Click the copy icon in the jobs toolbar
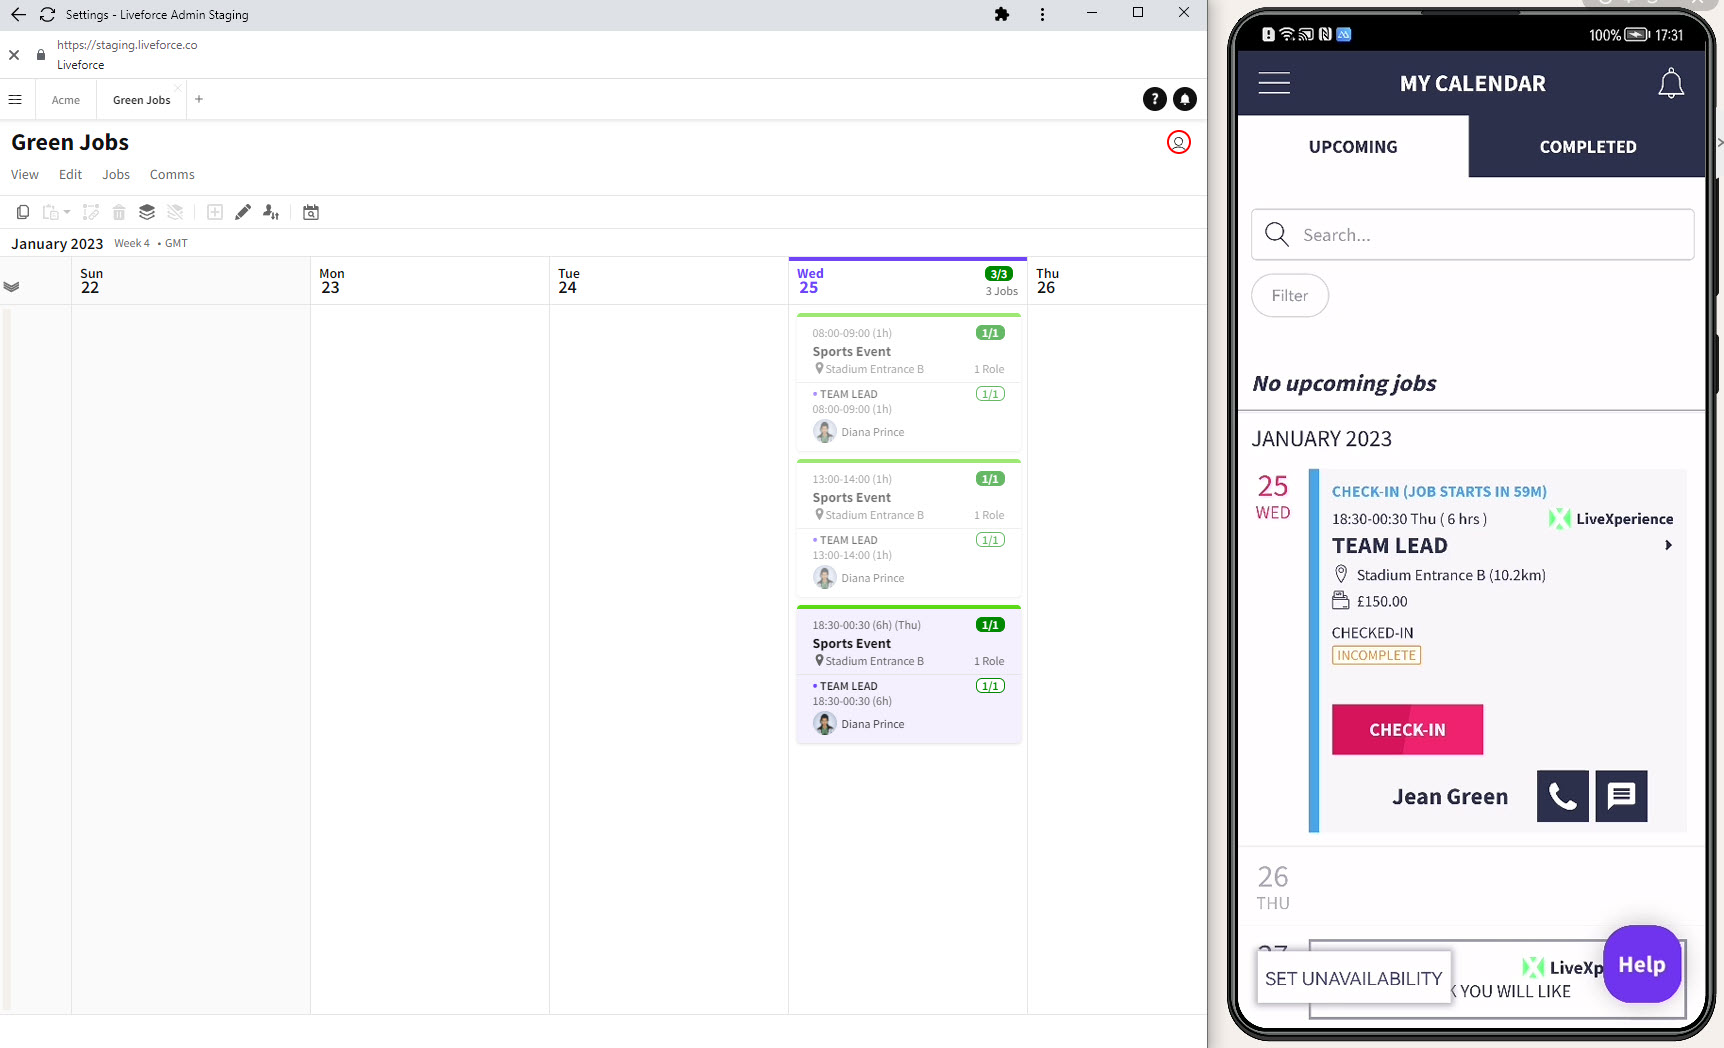The height and width of the screenshot is (1048, 1724). [23, 212]
